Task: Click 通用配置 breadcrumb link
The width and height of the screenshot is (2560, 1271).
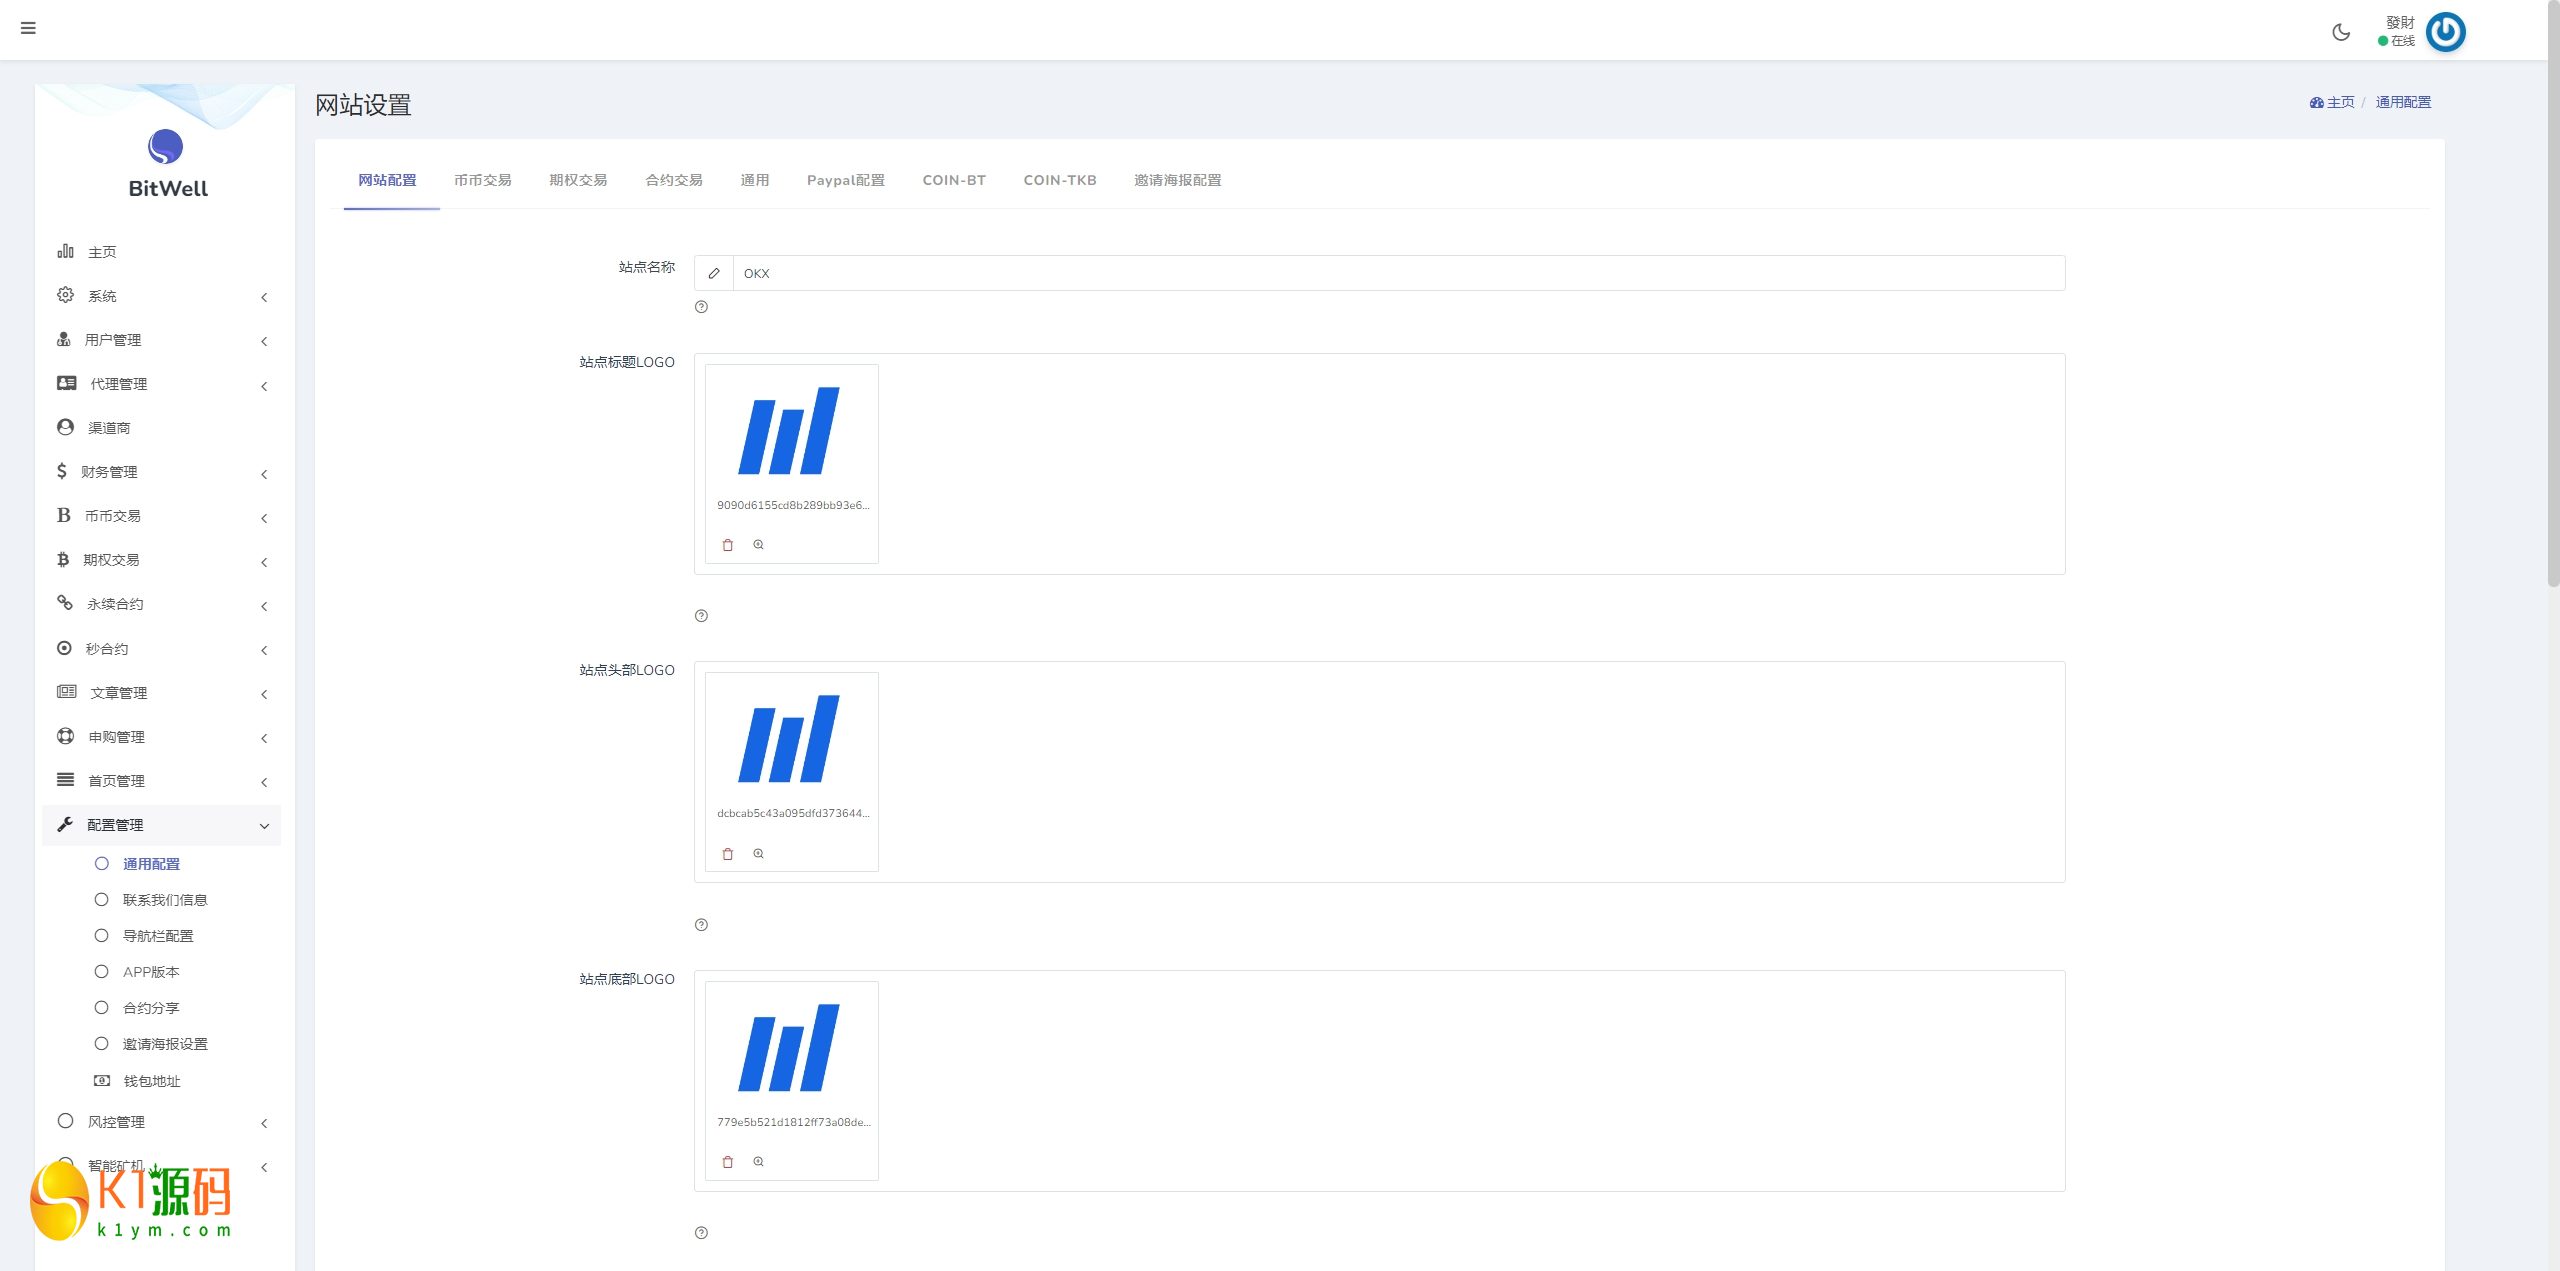Action: click(x=2403, y=102)
